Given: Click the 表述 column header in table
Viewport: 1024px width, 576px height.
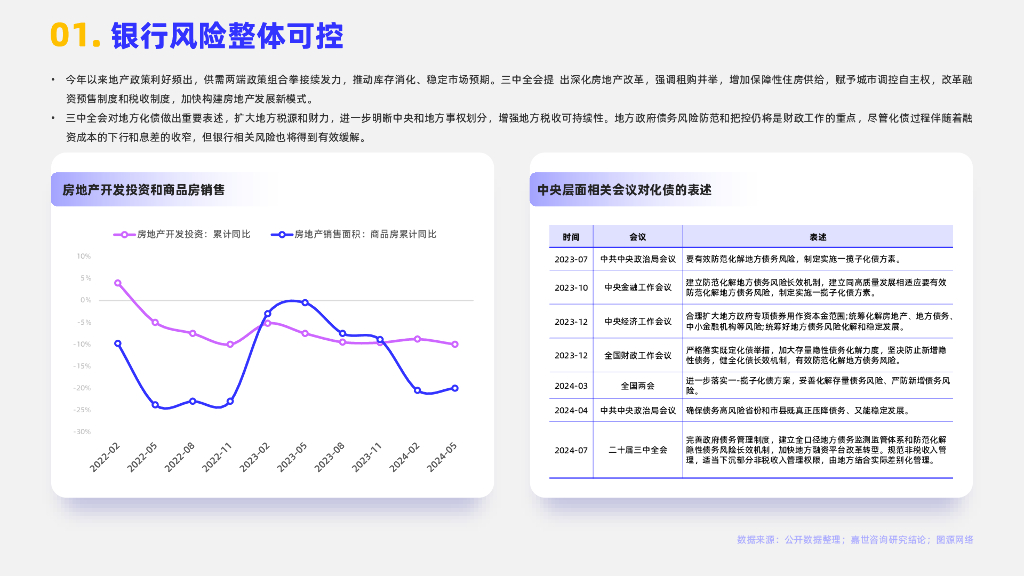Looking at the screenshot, I should click(817, 237).
